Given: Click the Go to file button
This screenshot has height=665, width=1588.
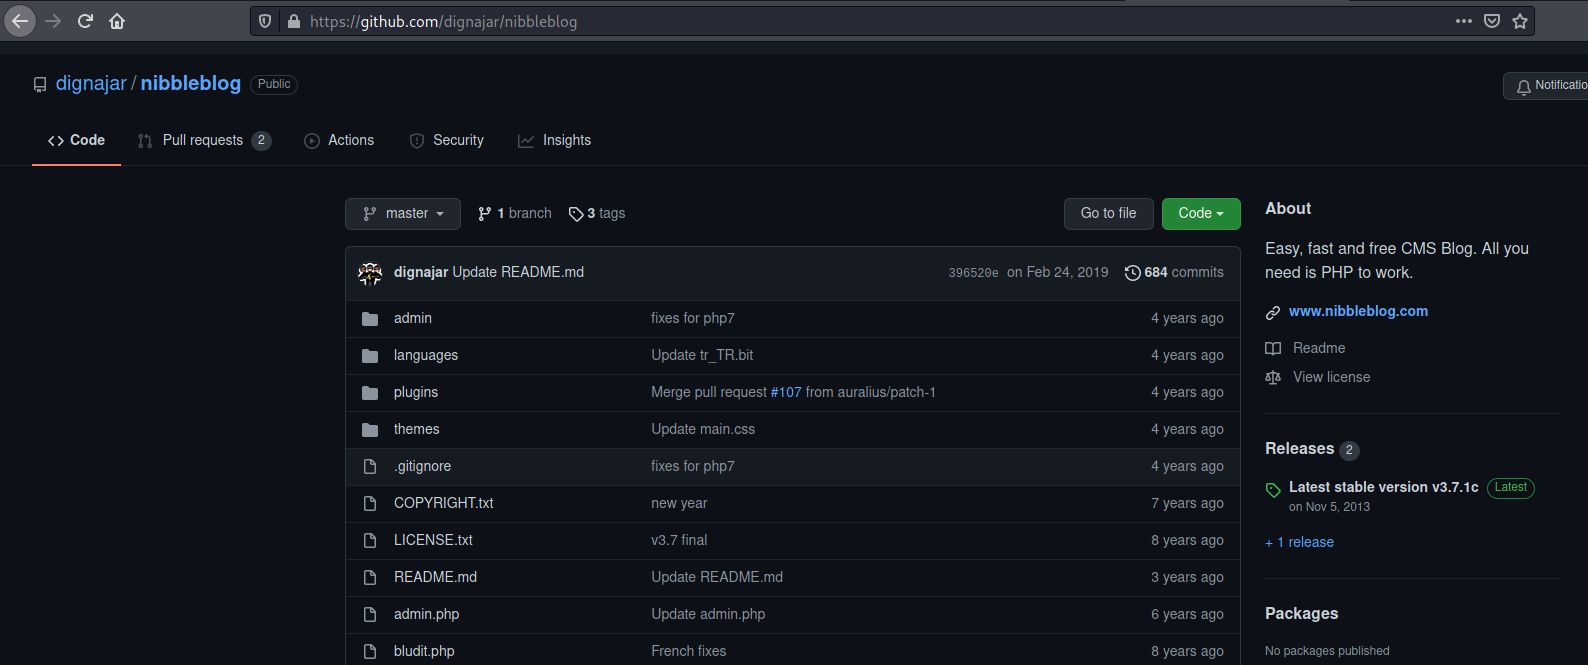Looking at the screenshot, I should [x=1108, y=214].
